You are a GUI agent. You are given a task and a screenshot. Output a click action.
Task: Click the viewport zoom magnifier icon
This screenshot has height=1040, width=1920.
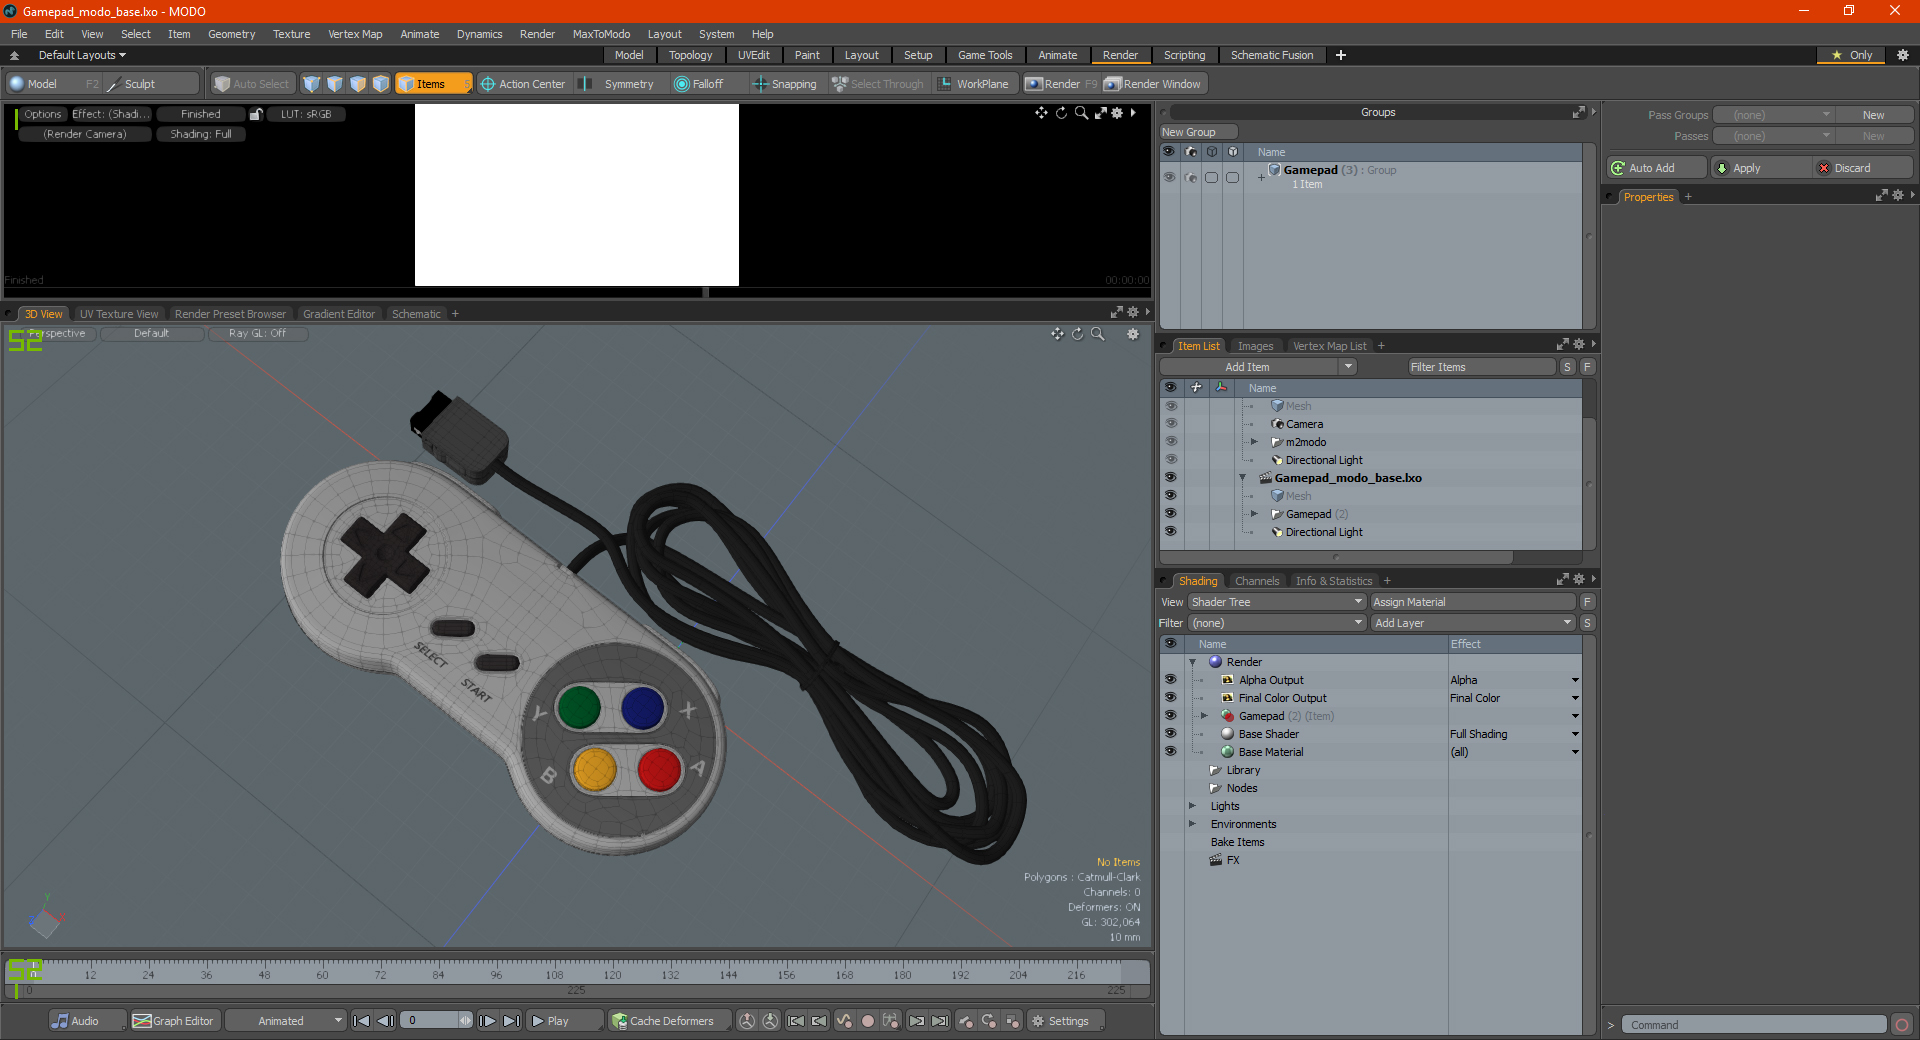[1097, 334]
